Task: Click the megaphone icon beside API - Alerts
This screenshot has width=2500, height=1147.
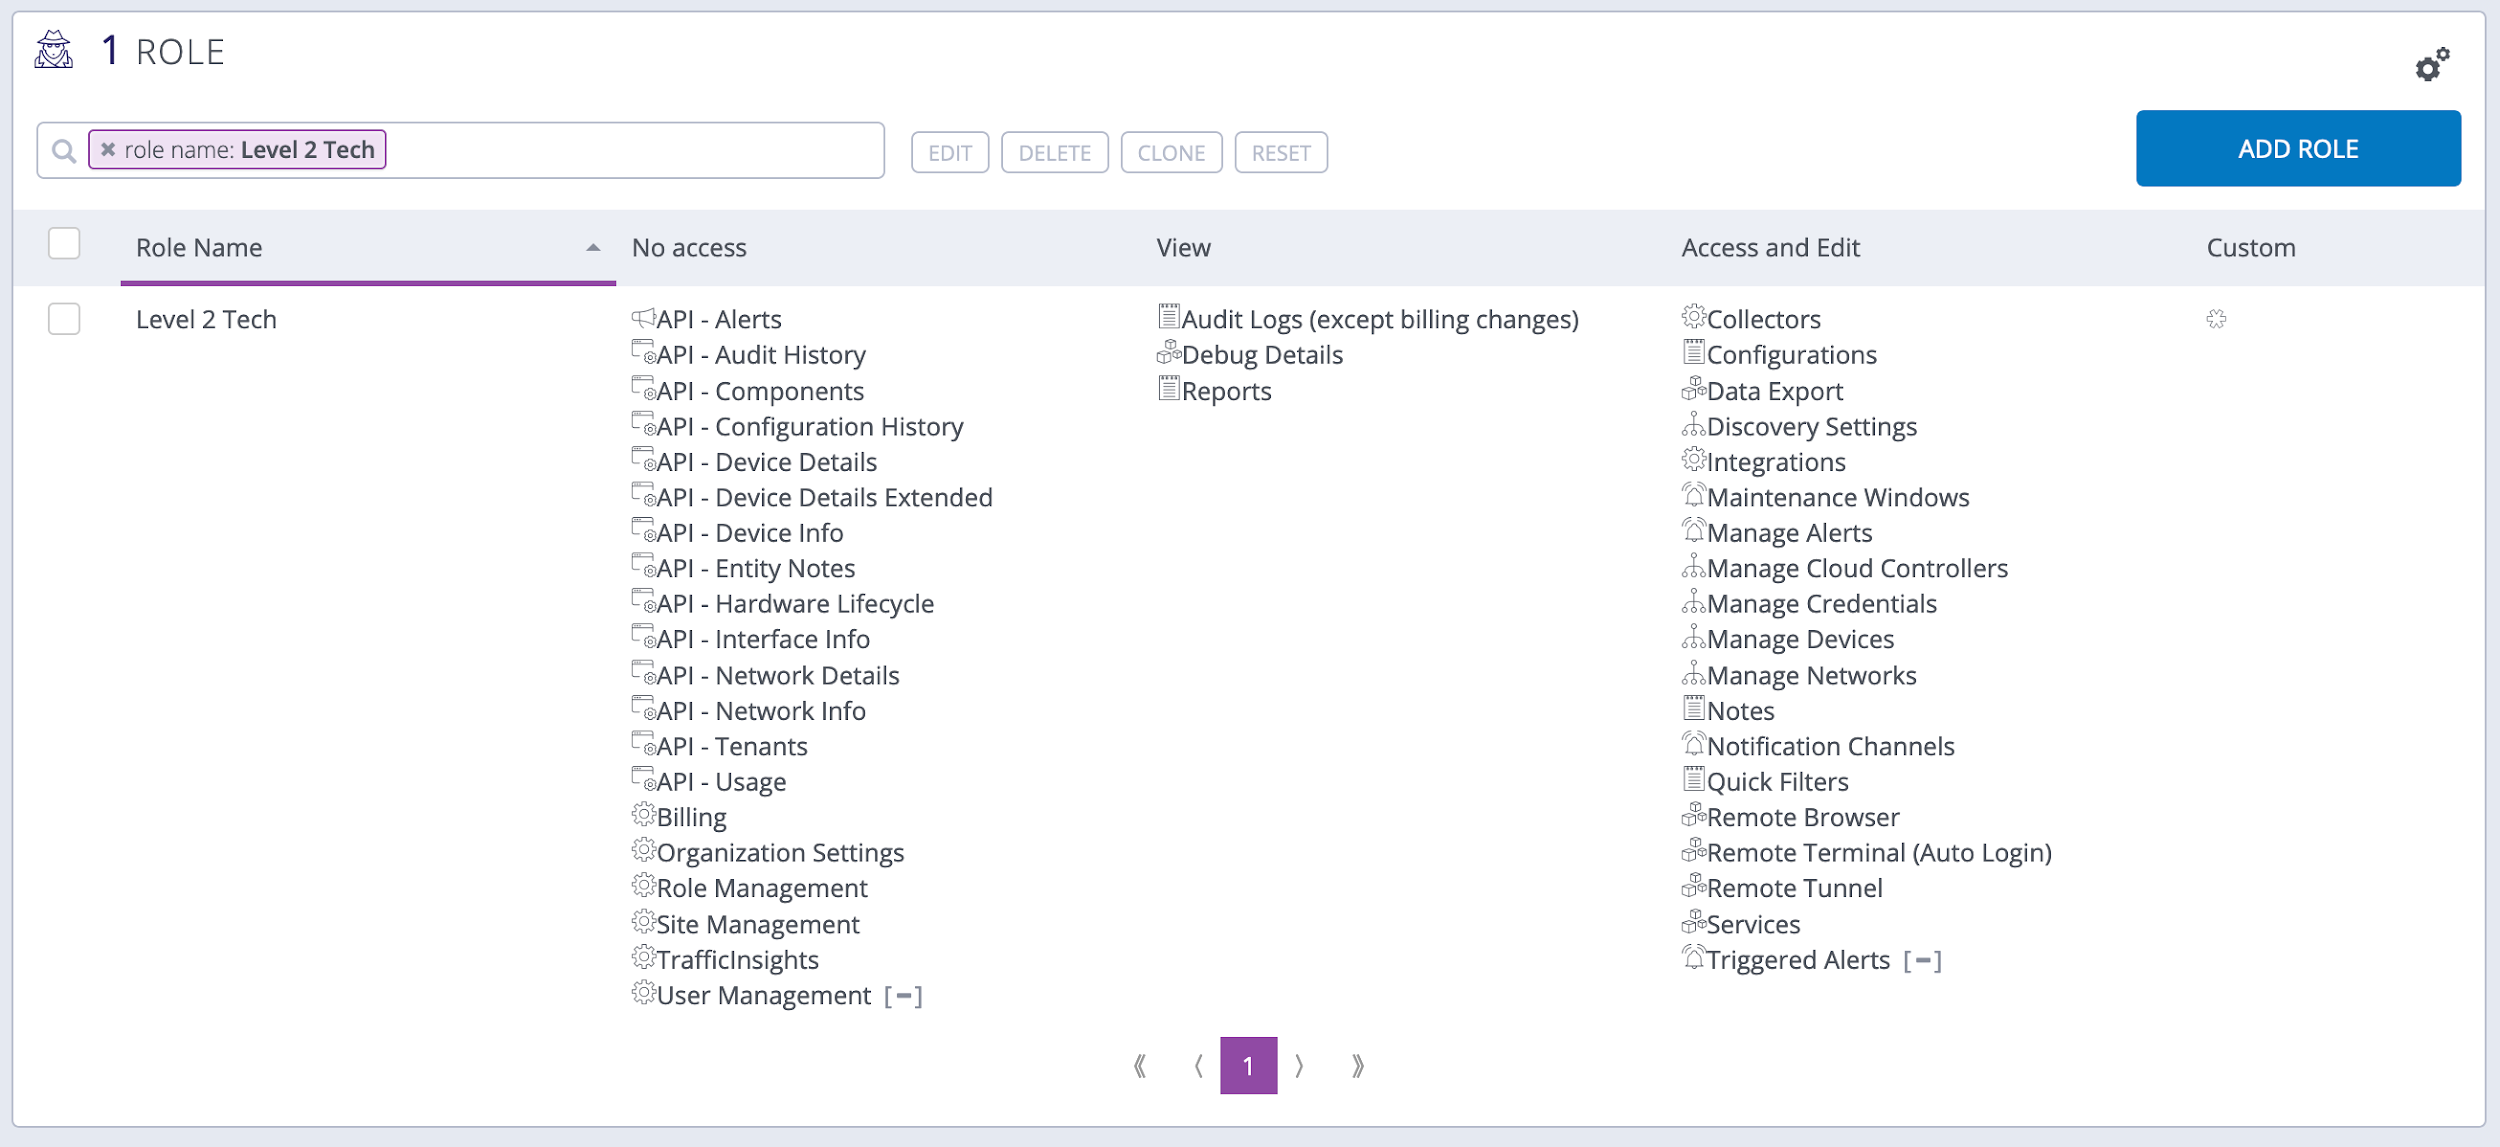Action: pos(643,318)
